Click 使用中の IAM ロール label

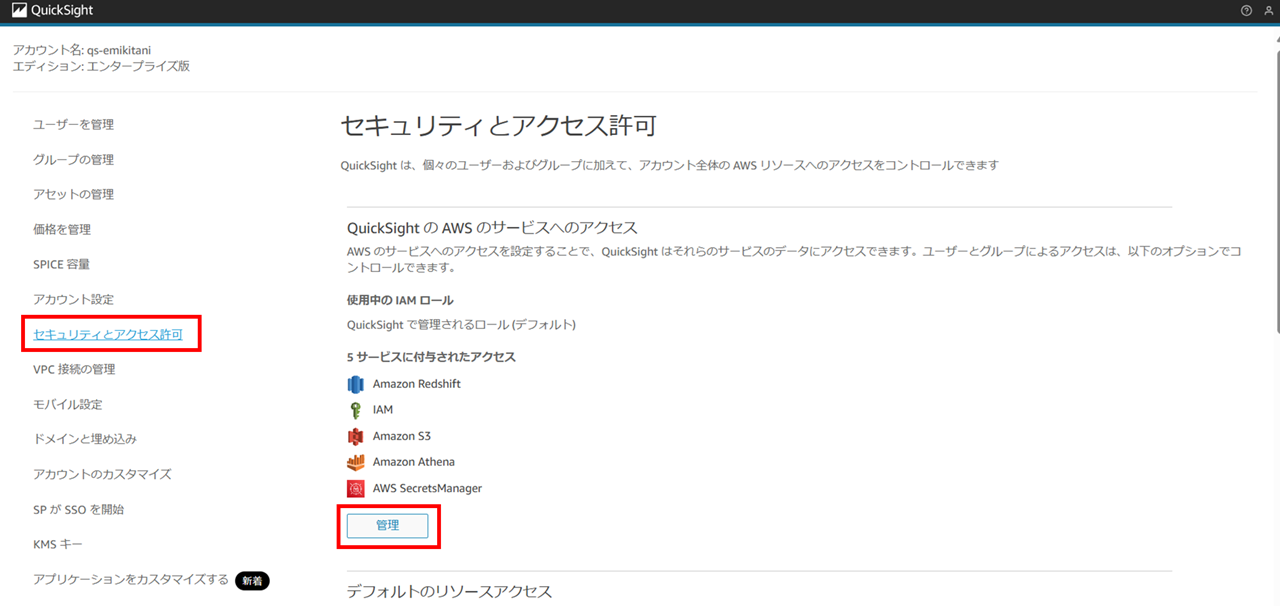pos(400,300)
